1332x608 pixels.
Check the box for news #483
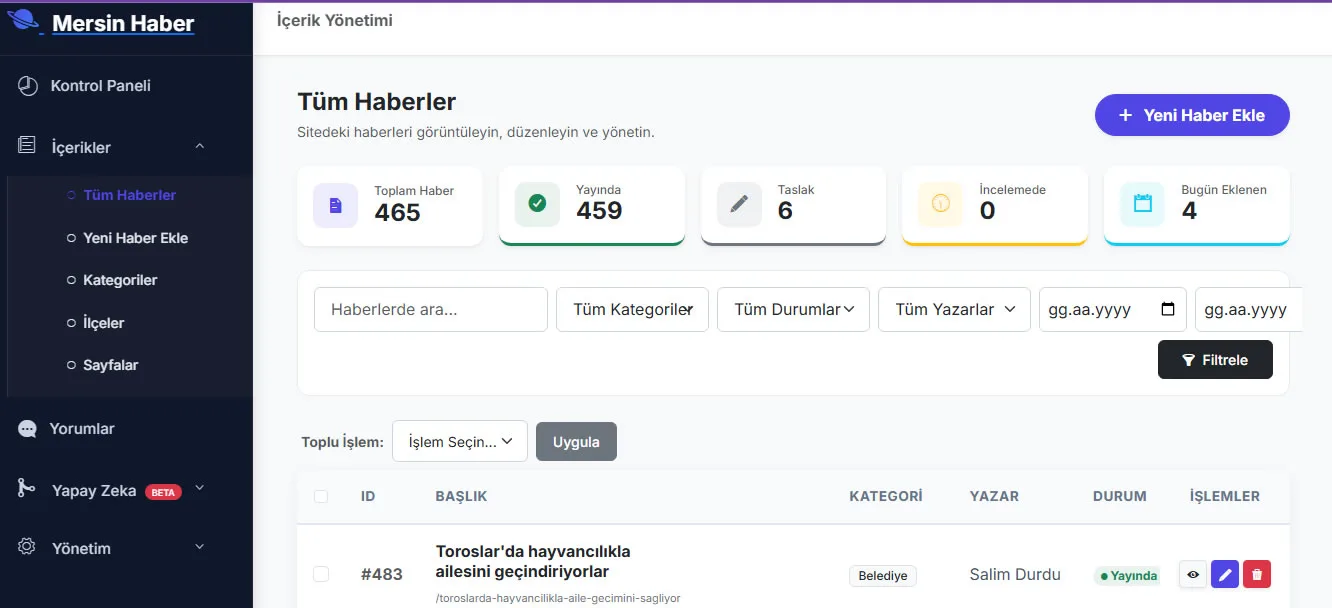coord(321,574)
